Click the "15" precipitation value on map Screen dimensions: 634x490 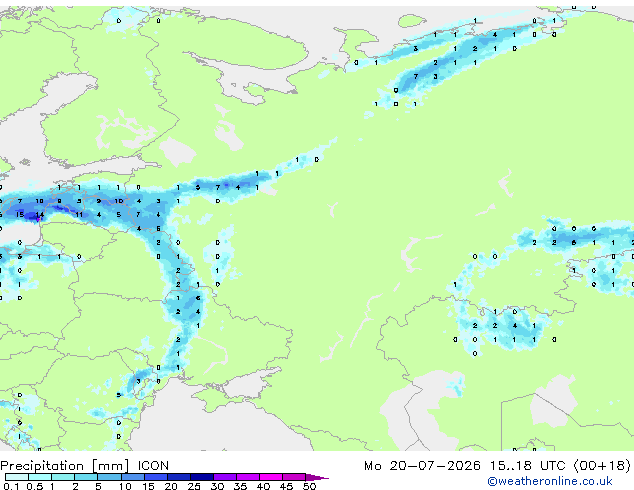[20, 214]
